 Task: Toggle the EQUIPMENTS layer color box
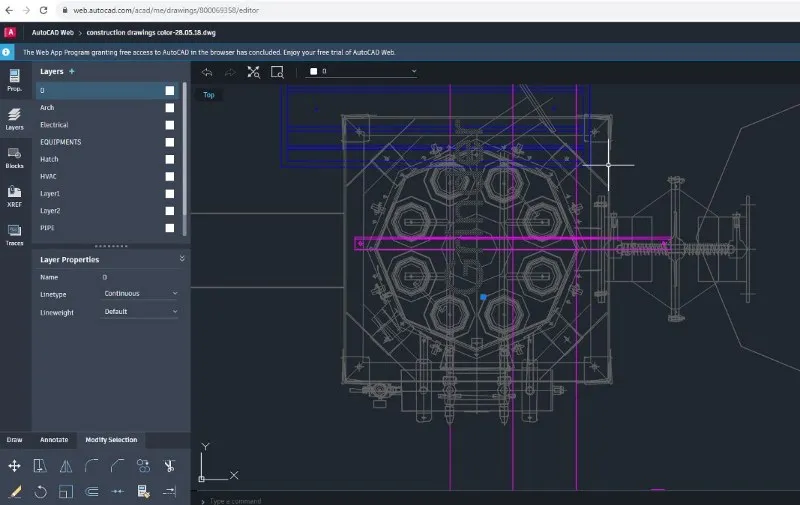click(x=170, y=142)
